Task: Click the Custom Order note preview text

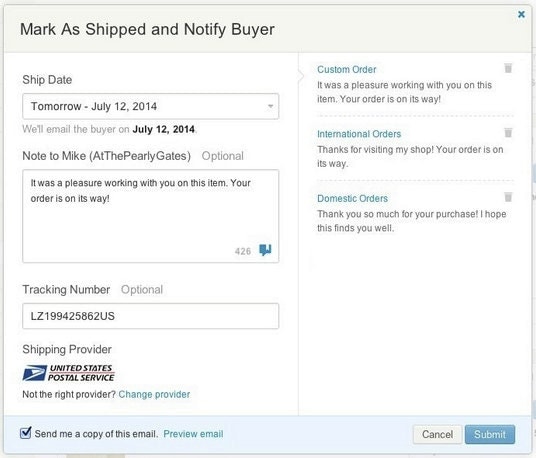Action: coord(404,92)
